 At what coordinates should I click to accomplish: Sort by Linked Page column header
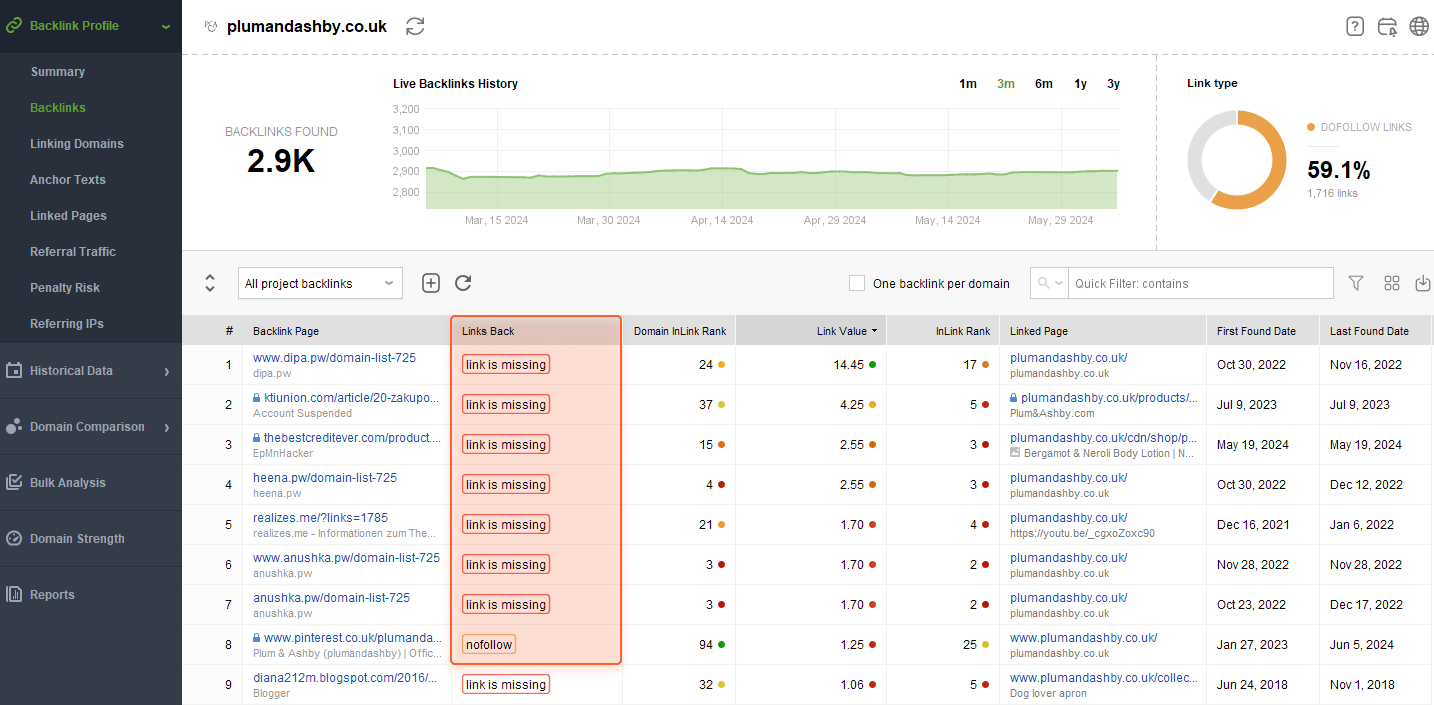click(1039, 331)
